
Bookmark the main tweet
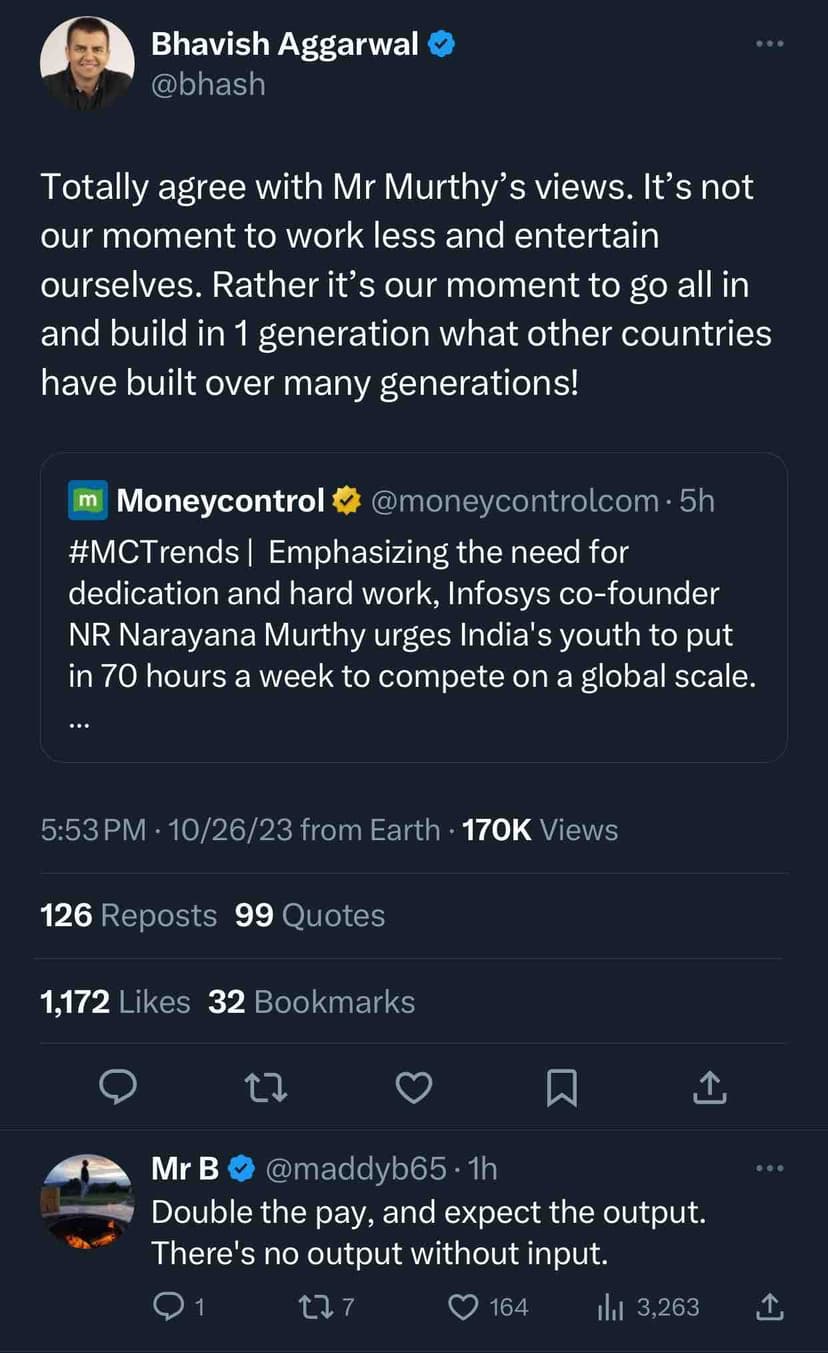(561, 1087)
